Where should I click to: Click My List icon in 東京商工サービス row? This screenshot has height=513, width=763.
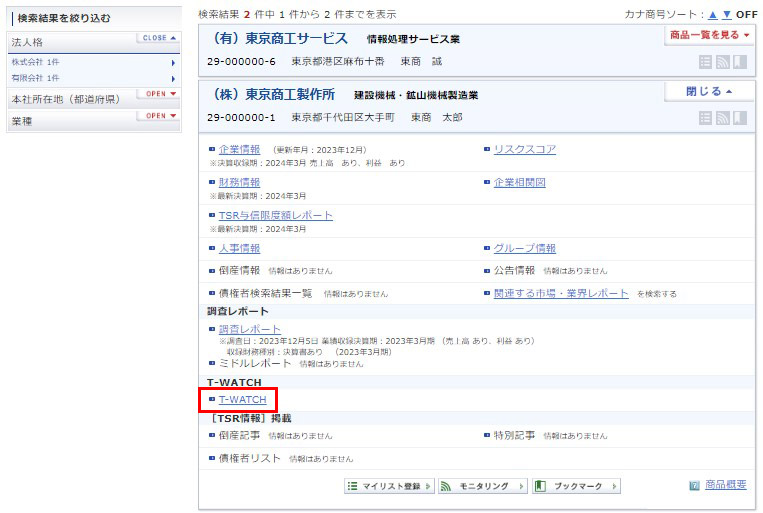coord(705,62)
